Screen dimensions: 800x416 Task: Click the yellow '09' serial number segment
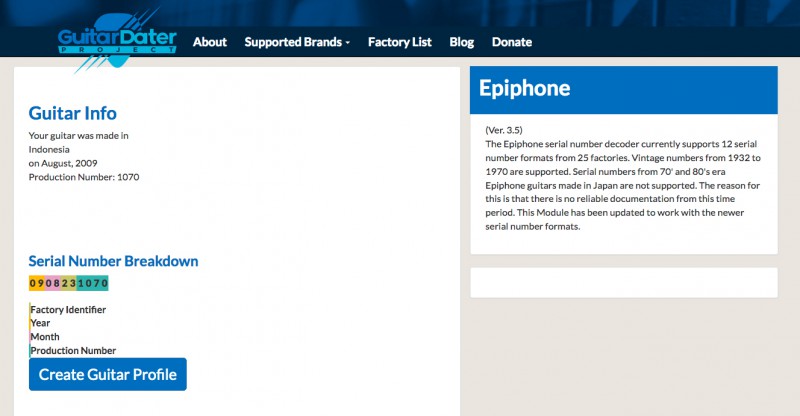tap(36, 283)
